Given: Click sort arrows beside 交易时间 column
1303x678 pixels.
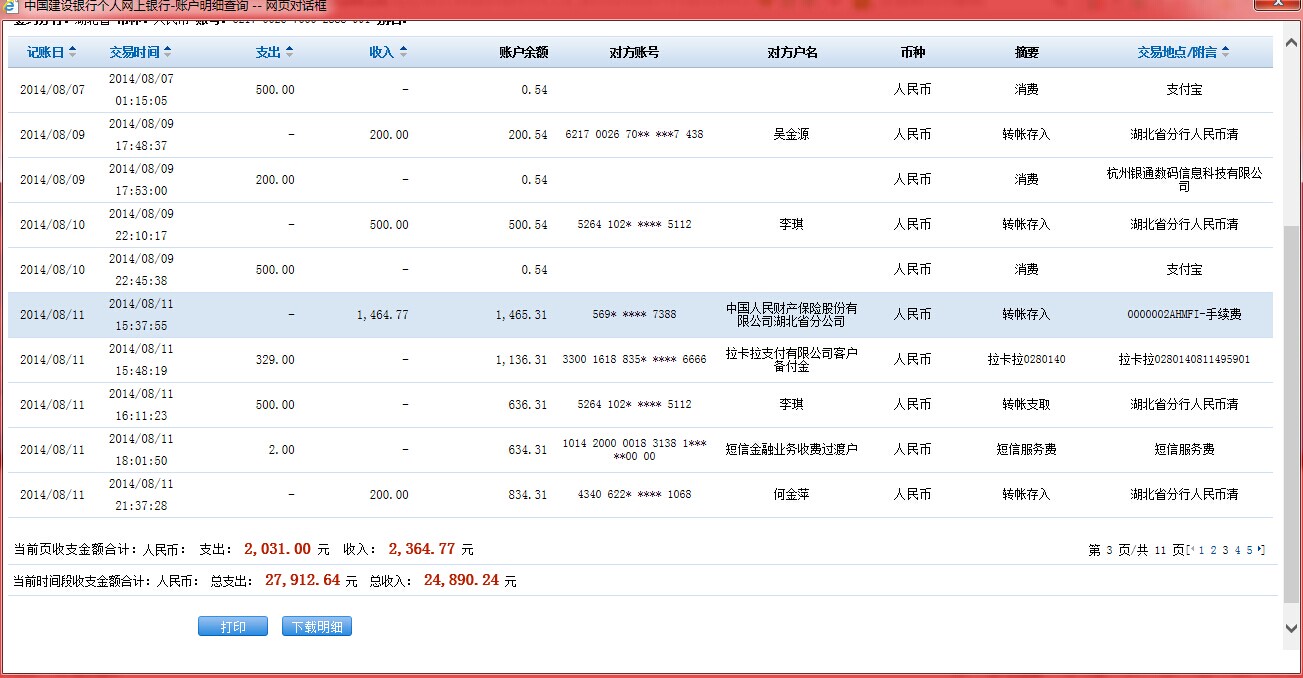Looking at the screenshot, I should click(167, 52).
